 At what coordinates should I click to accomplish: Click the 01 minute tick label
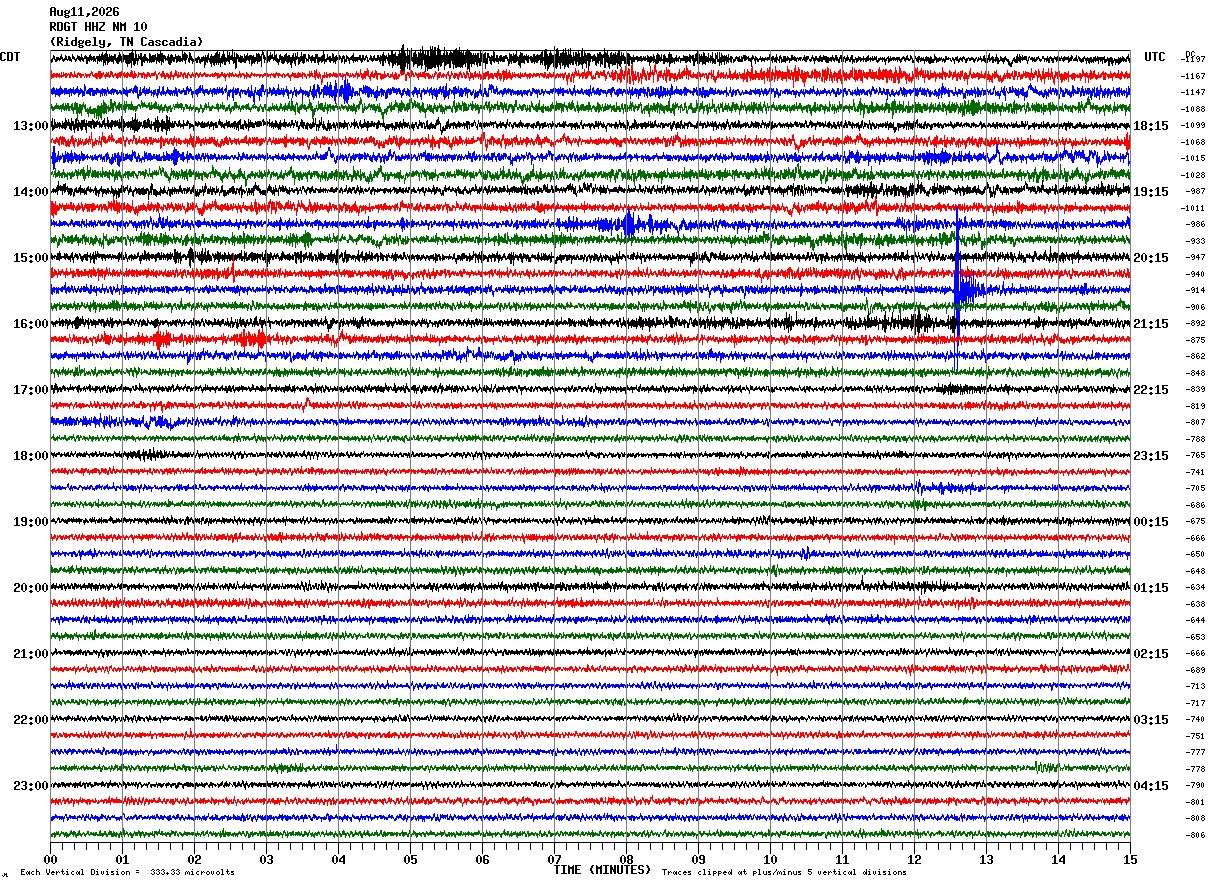(x=122, y=859)
